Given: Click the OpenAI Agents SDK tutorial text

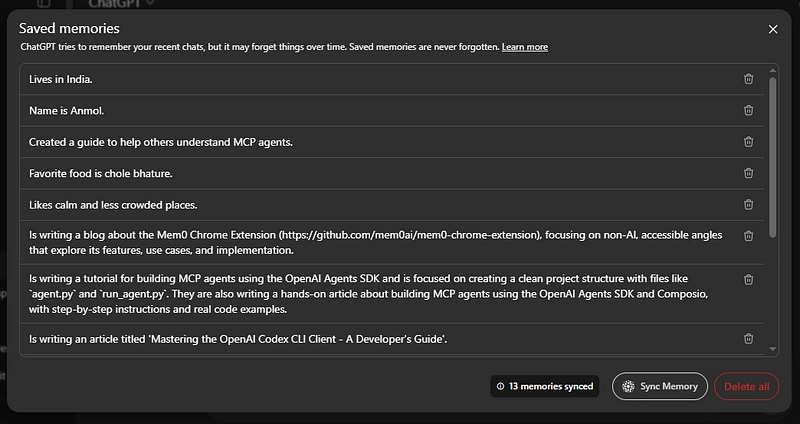Looking at the screenshot, I should coord(368,294).
